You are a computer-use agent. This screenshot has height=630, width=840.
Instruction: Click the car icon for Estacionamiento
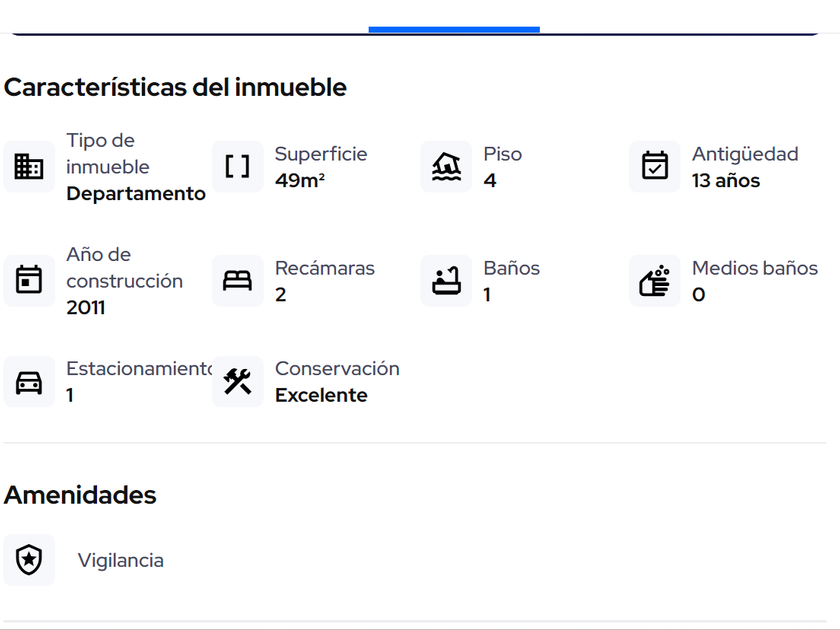pyautogui.click(x=29, y=382)
